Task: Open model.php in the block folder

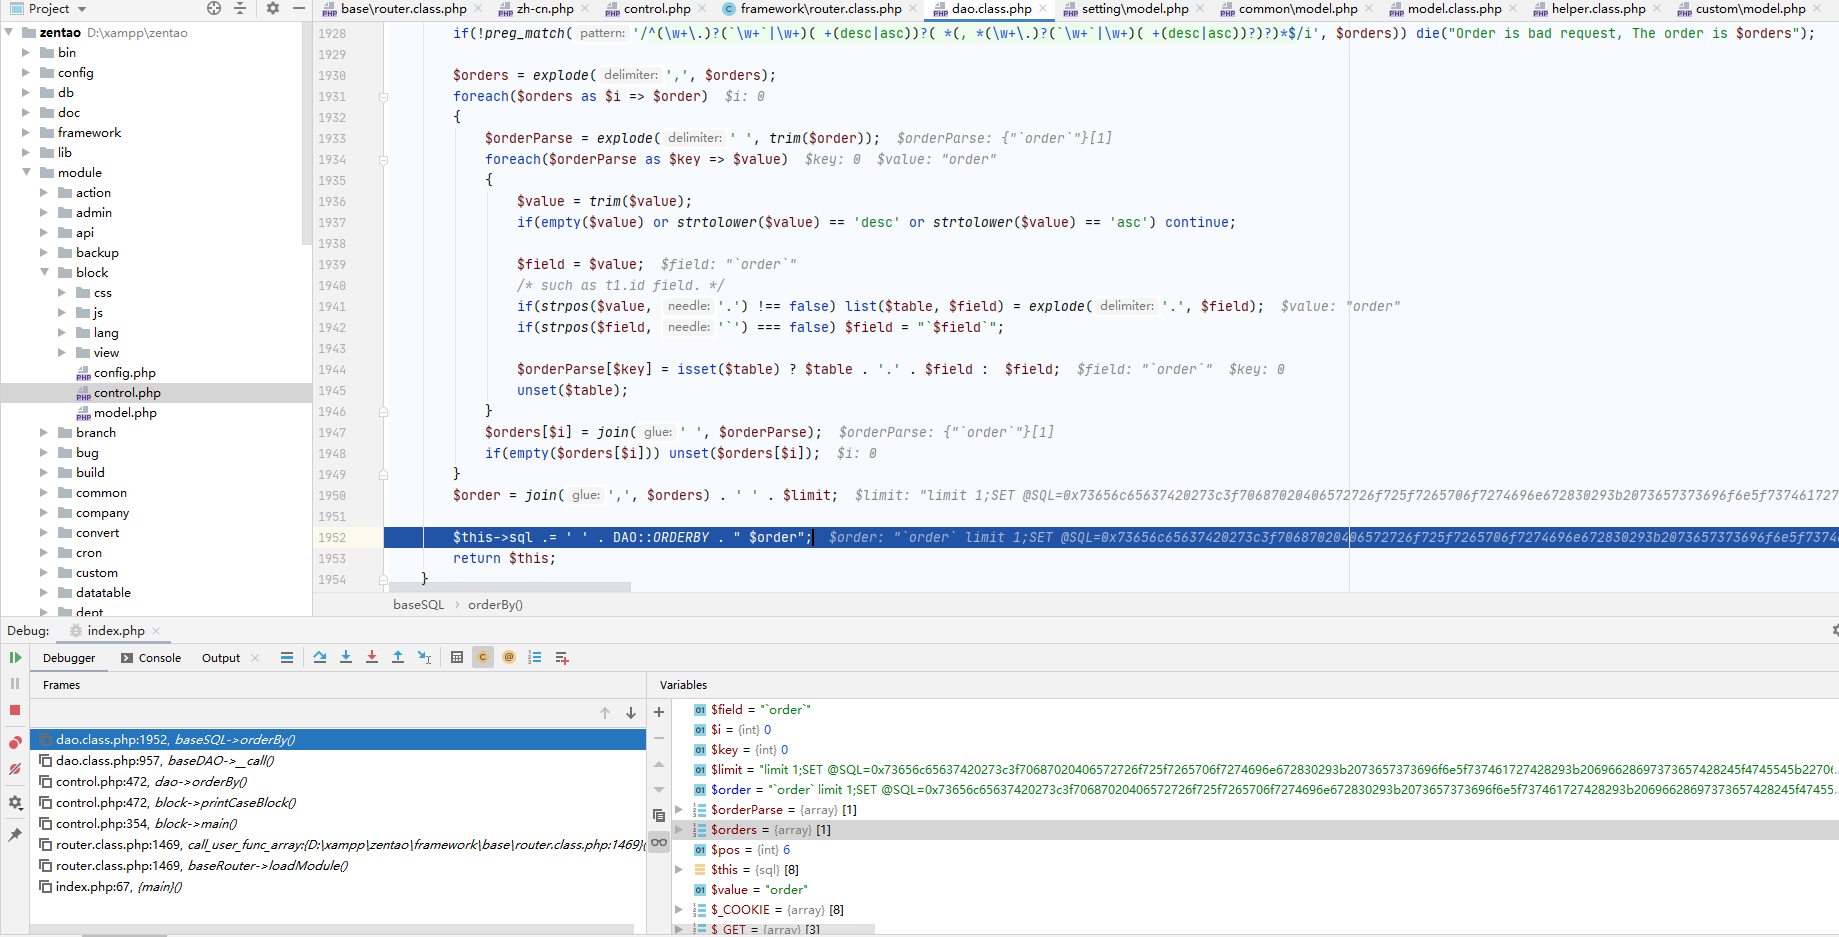Action: [x=125, y=412]
